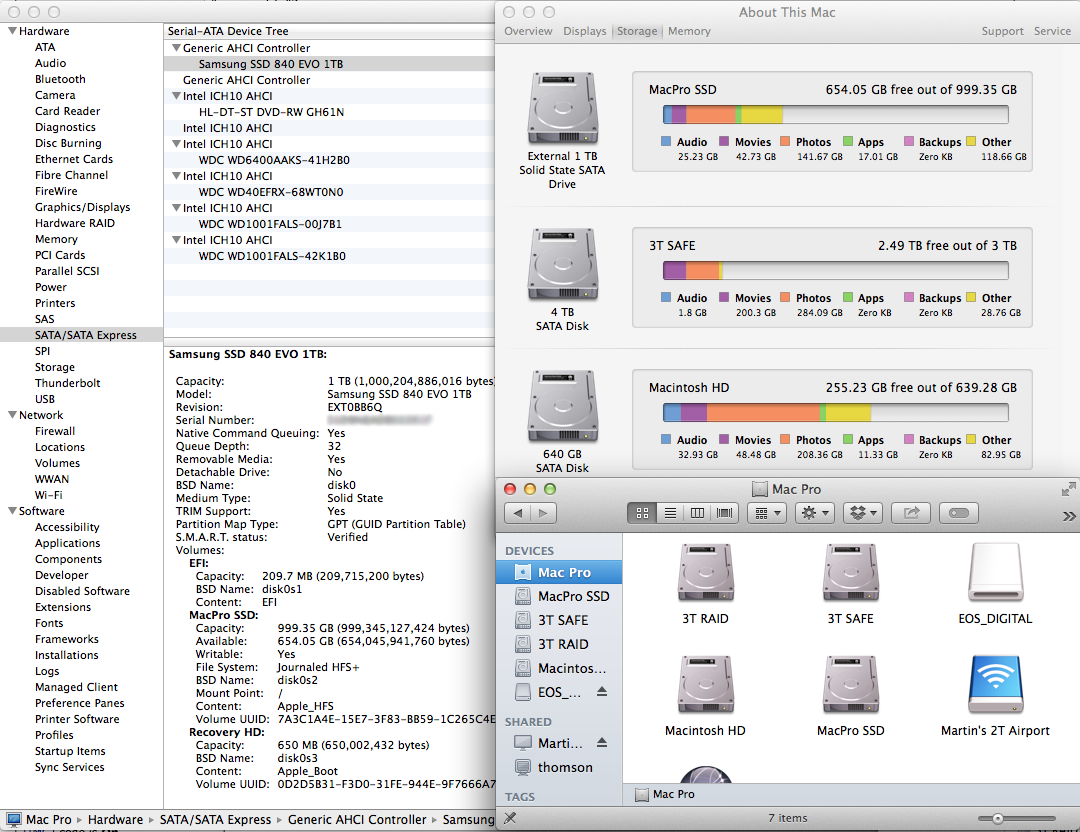Screen dimensions: 1080x832
Task: Select 3T RAID in Finder sidebar
Action: click(559, 644)
